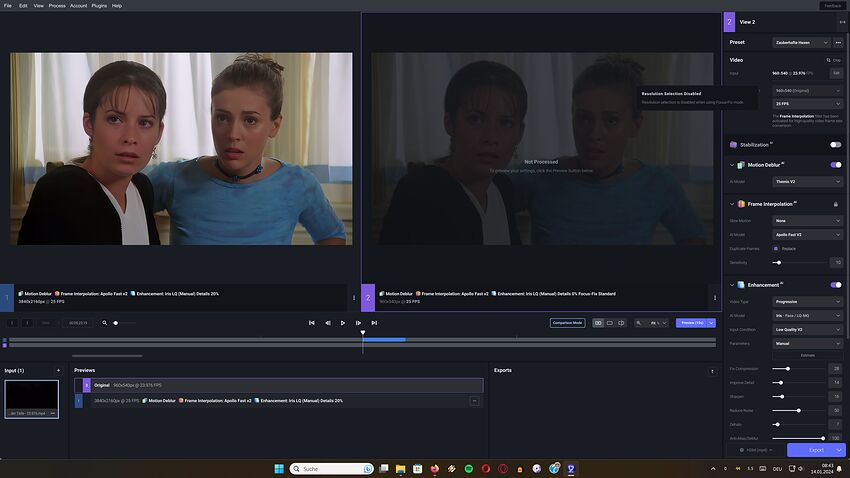Skip to the last frame

374,323
